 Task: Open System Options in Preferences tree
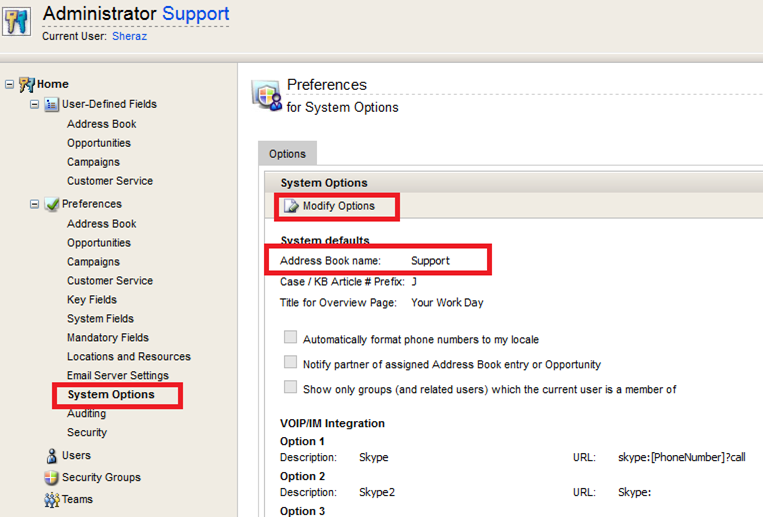tap(111, 395)
